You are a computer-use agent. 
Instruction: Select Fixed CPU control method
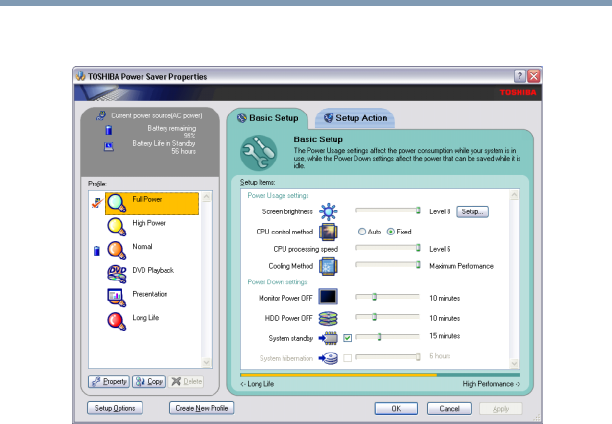pyautogui.click(x=391, y=231)
